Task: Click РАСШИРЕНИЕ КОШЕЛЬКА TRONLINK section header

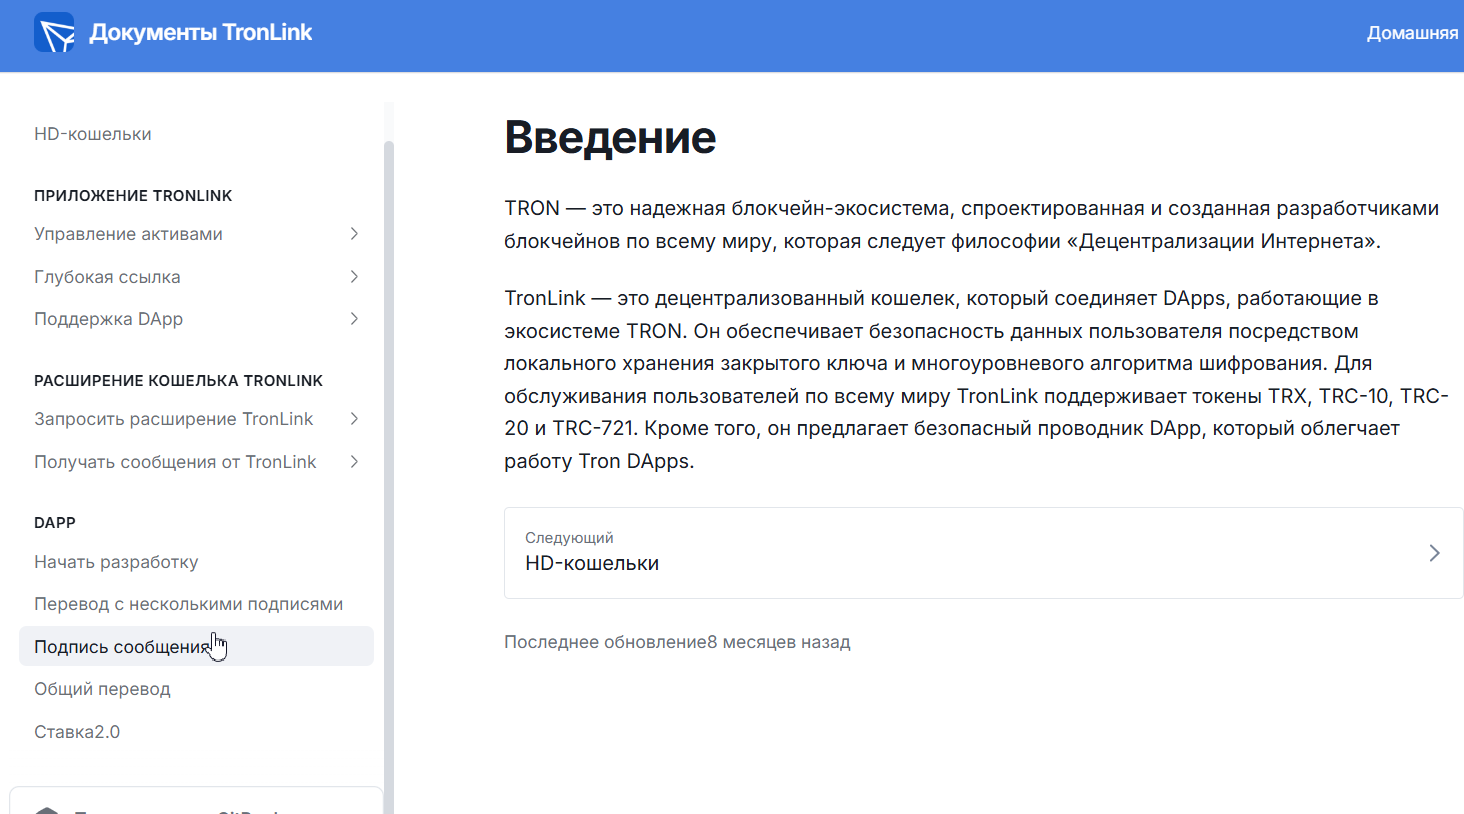Action: 178,381
